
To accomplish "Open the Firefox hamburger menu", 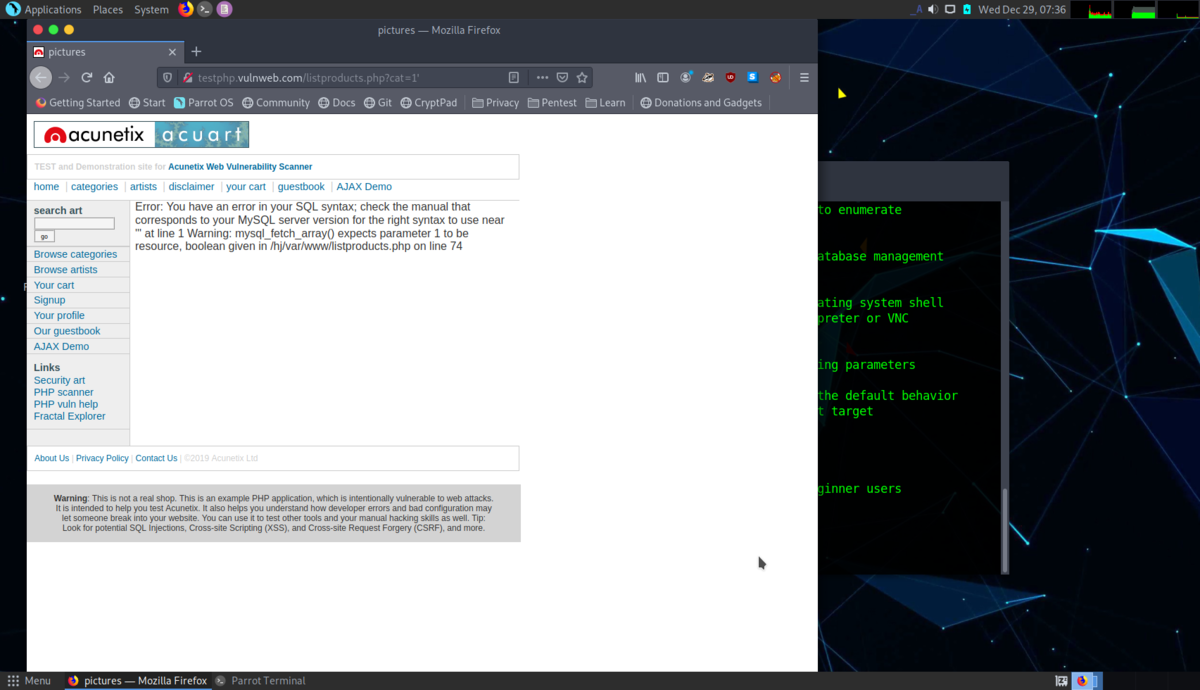I will point(804,77).
